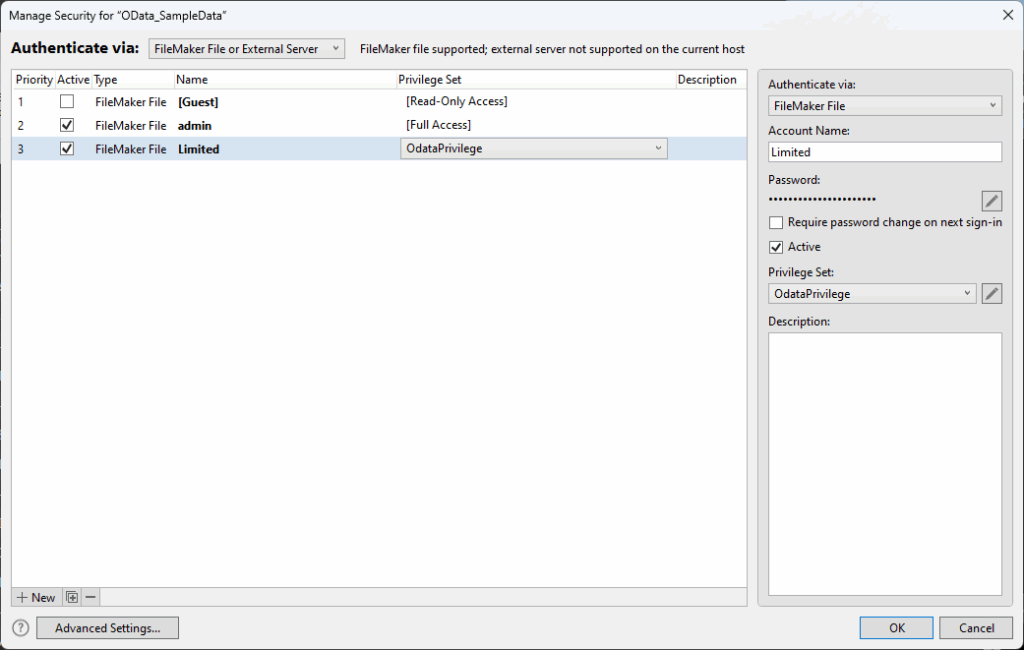Click the pencil icon beside the password field
1024x650 pixels.
pyautogui.click(x=991, y=201)
